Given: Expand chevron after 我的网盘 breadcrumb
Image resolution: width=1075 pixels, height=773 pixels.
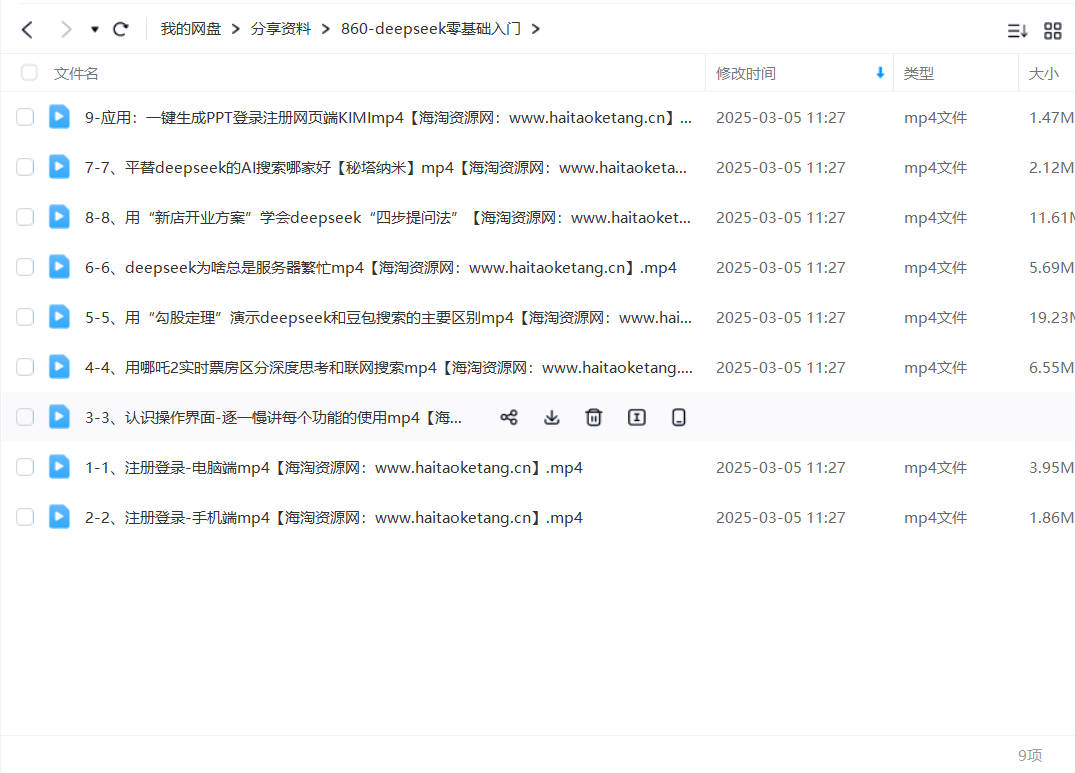Looking at the screenshot, I should [x=236, y=29].
